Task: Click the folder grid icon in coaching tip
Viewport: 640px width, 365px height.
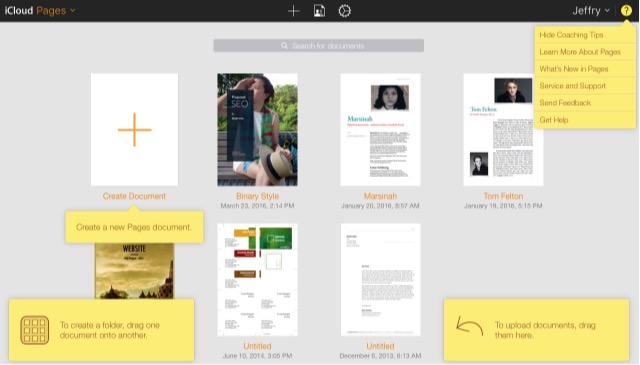Action: click(35, 330)
